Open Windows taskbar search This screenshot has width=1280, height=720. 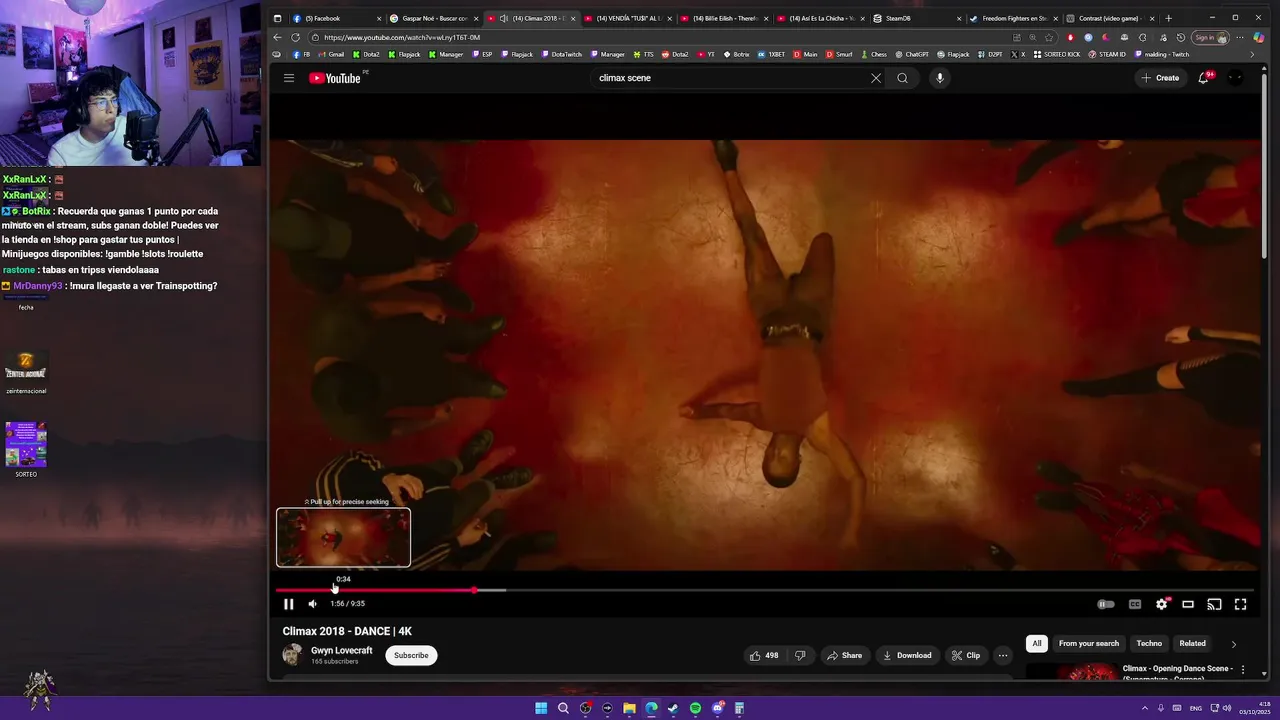(563, 708)
